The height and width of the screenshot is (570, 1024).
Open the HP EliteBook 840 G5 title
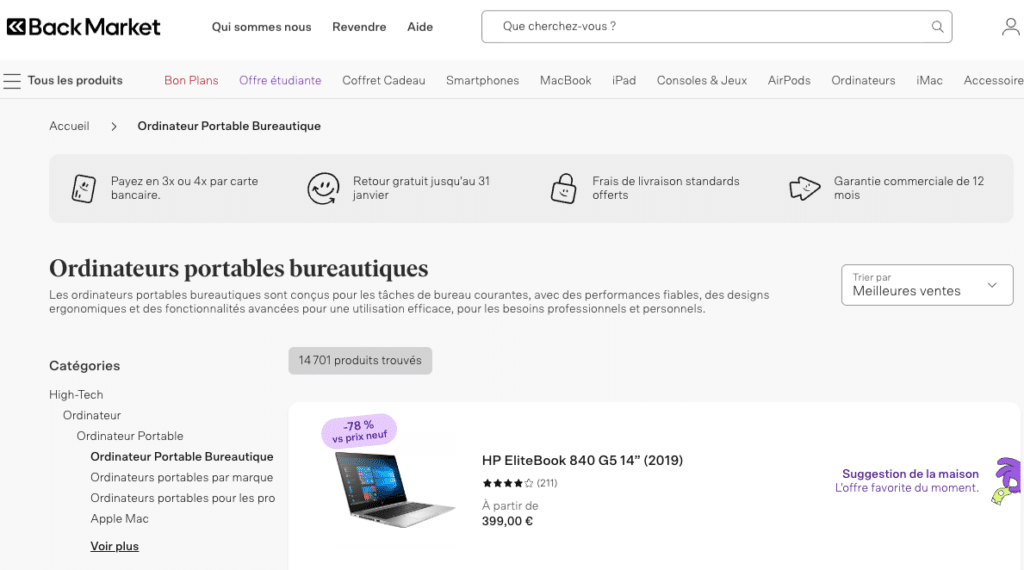[x=583, y=460]
